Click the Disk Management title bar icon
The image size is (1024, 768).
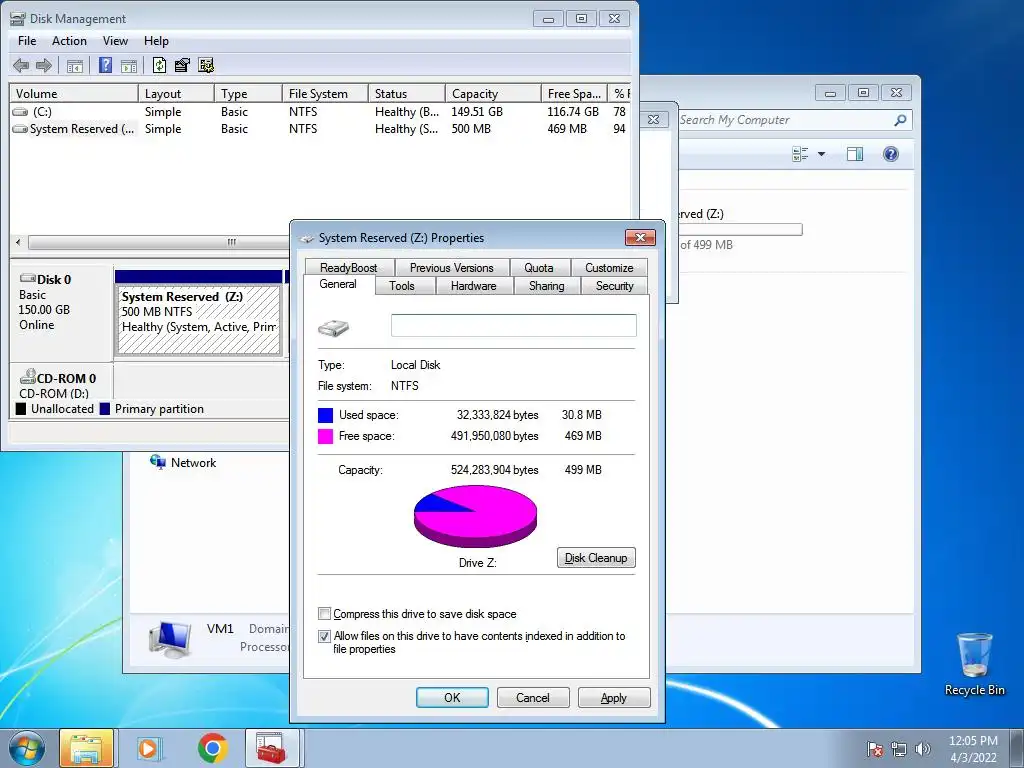point(18,18)
